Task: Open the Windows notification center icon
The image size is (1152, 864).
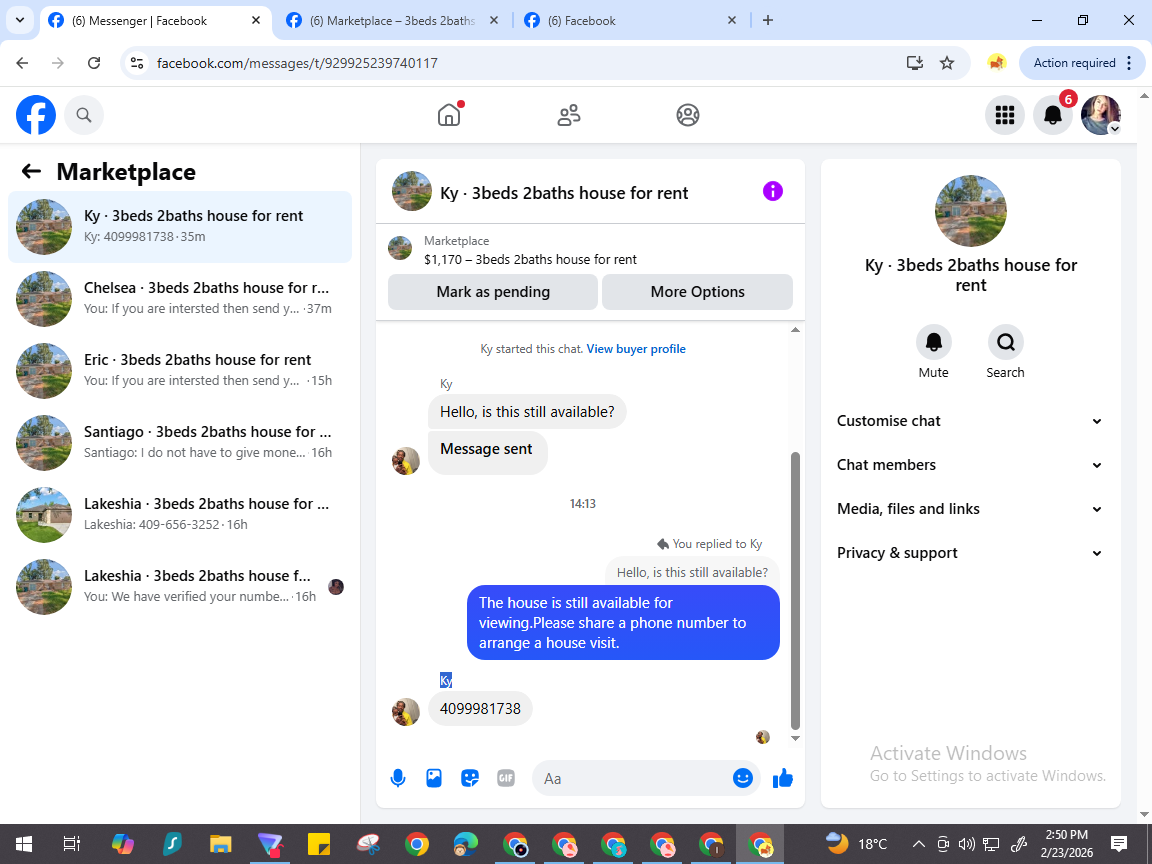Action: click(x=1119, y=844)
